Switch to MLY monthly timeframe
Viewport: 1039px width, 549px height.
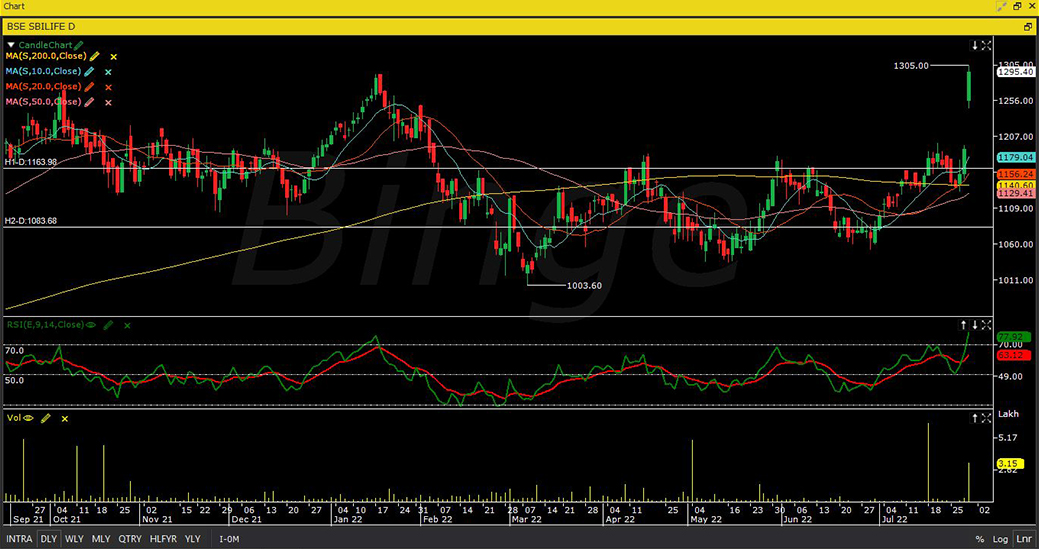click(101, 539)
